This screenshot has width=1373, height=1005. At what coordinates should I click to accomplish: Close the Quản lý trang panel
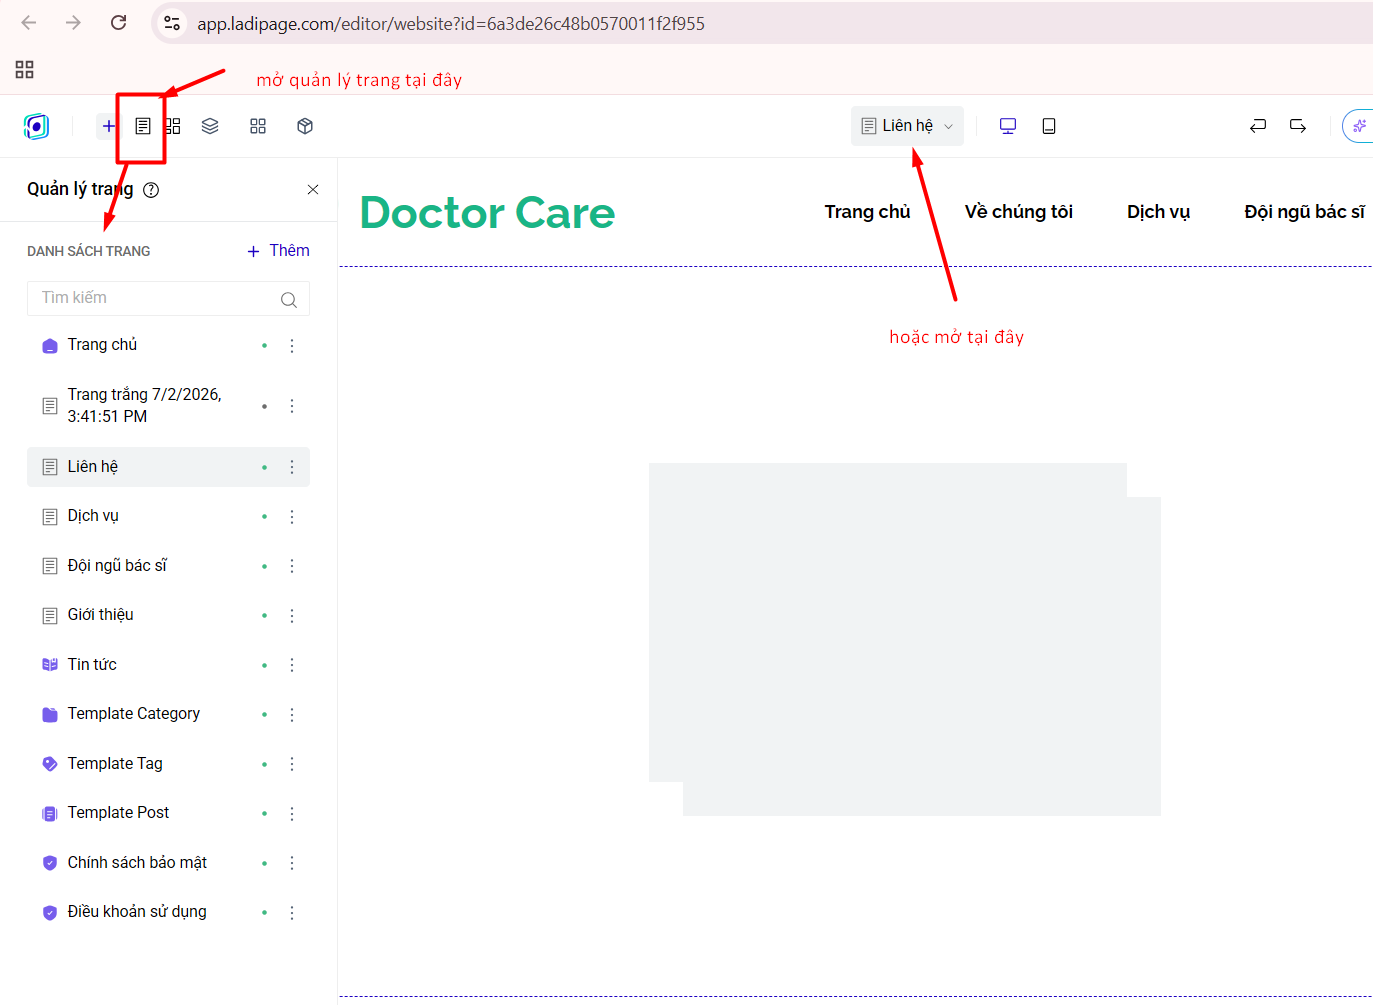tap(313, 190)
